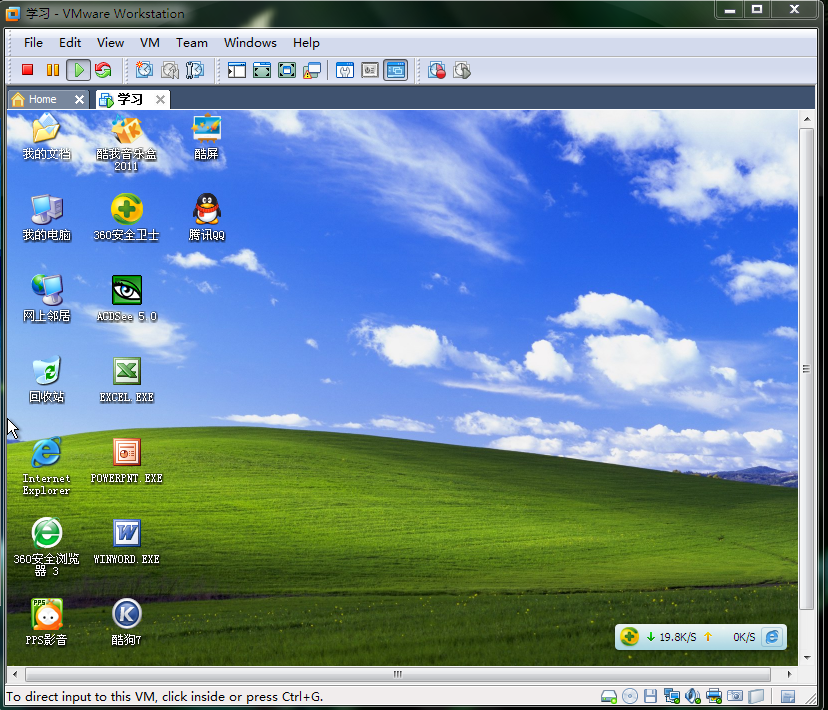This screenshot has height=710, width=828.
Task: Click the scroll left arrow
Action: (x=15, y=674)
